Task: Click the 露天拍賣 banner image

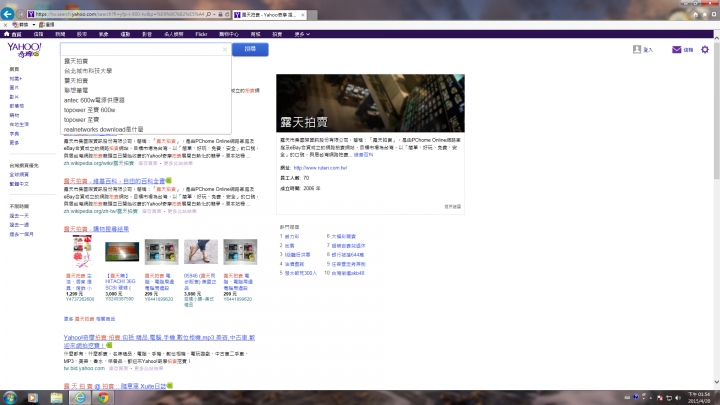Action: click(x=370, y=103)
